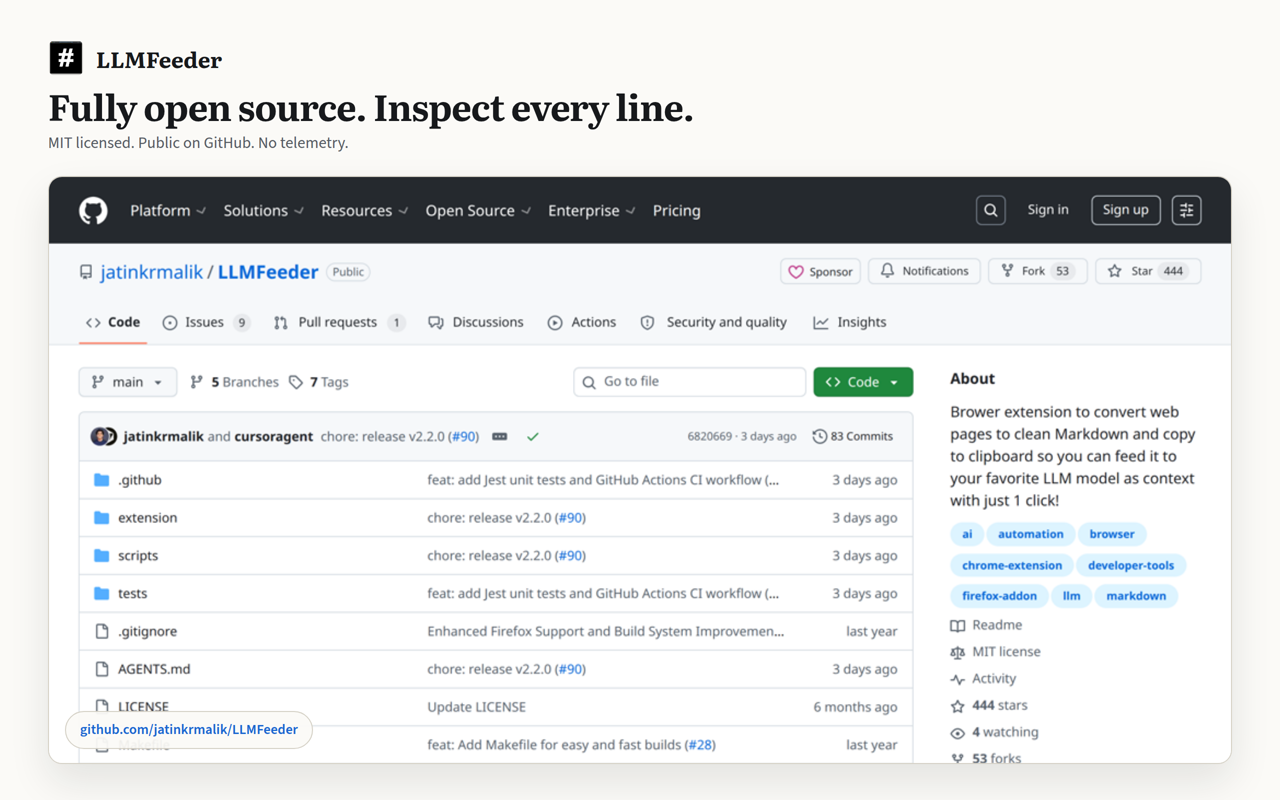
Task: Open the 5 Branches link
Action: [234, 382]
